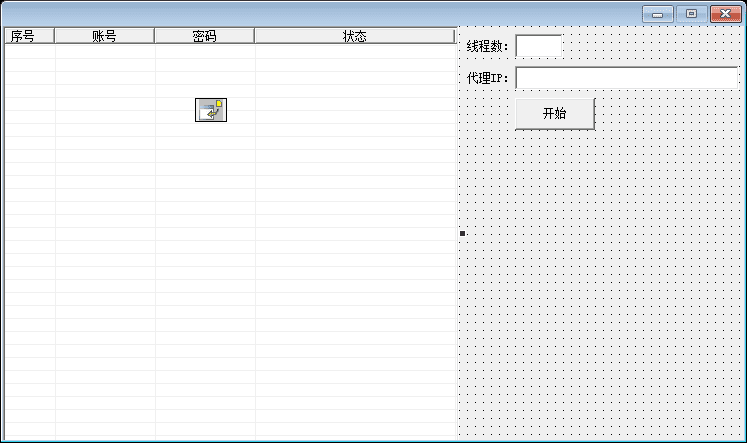Close the window
This screenshot has width=747, height=443.
726,14
